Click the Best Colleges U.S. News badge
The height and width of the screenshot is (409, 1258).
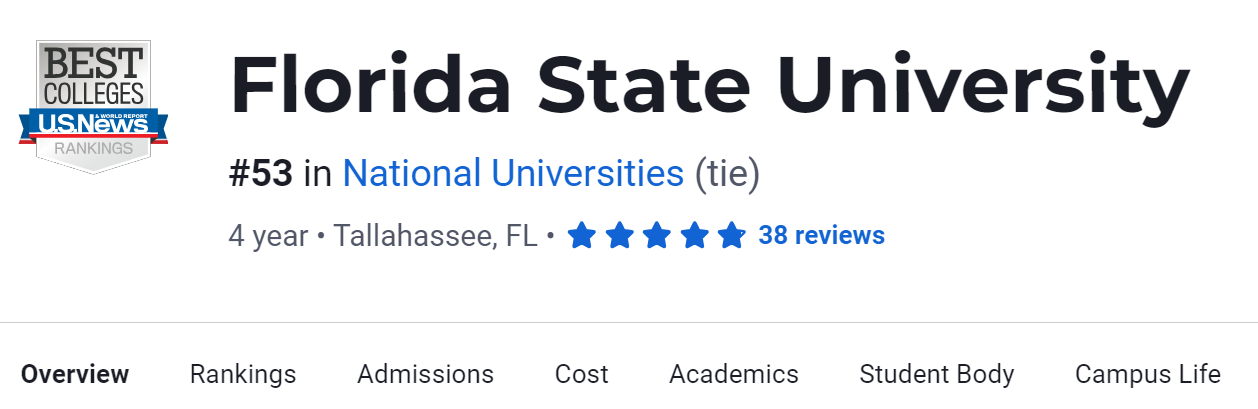93,106
